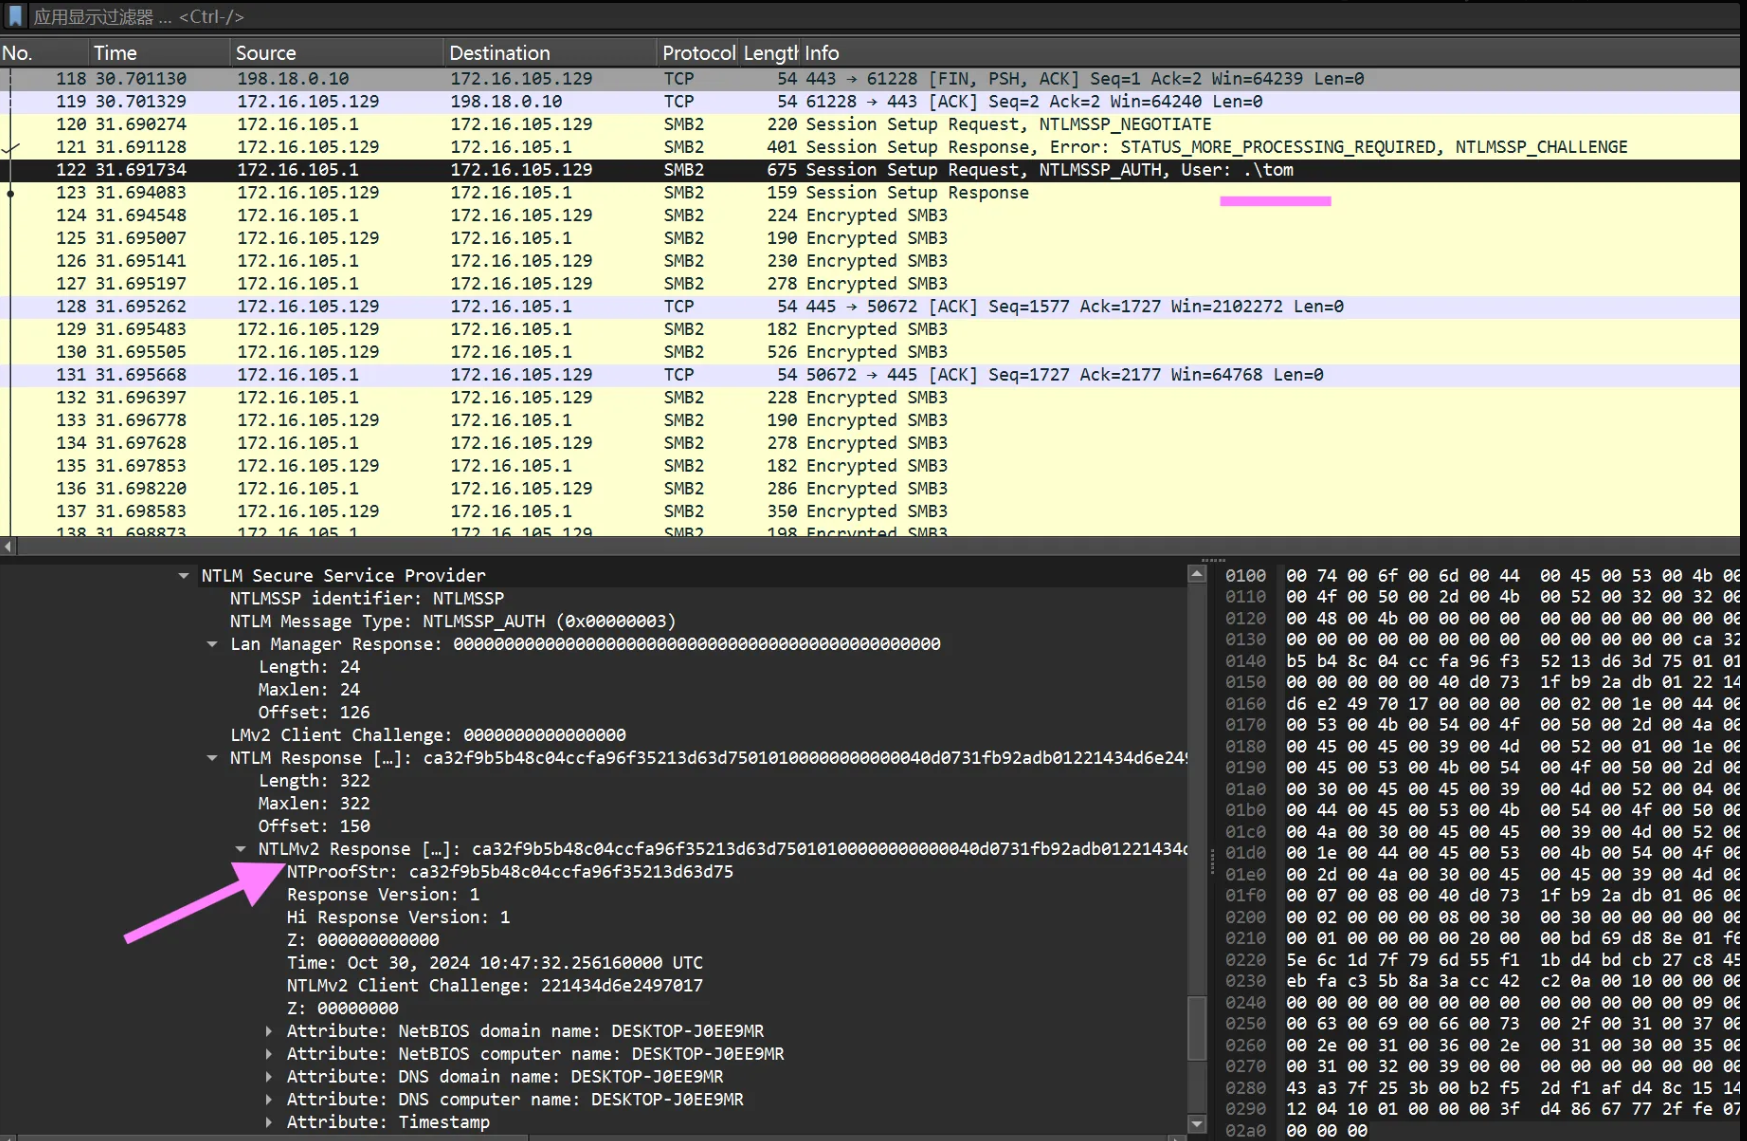Collapse the NTLMv2 Response node

240,849
